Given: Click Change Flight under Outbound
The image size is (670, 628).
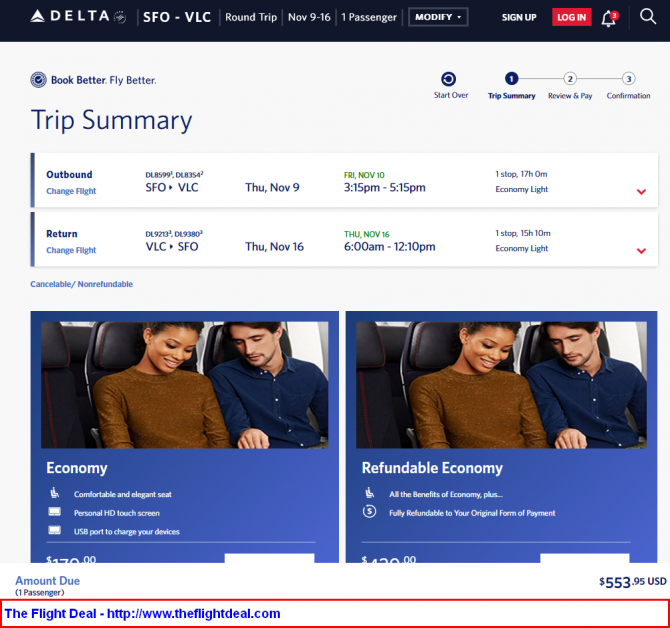Looking at the screenshot, I should tap(71, 191).
